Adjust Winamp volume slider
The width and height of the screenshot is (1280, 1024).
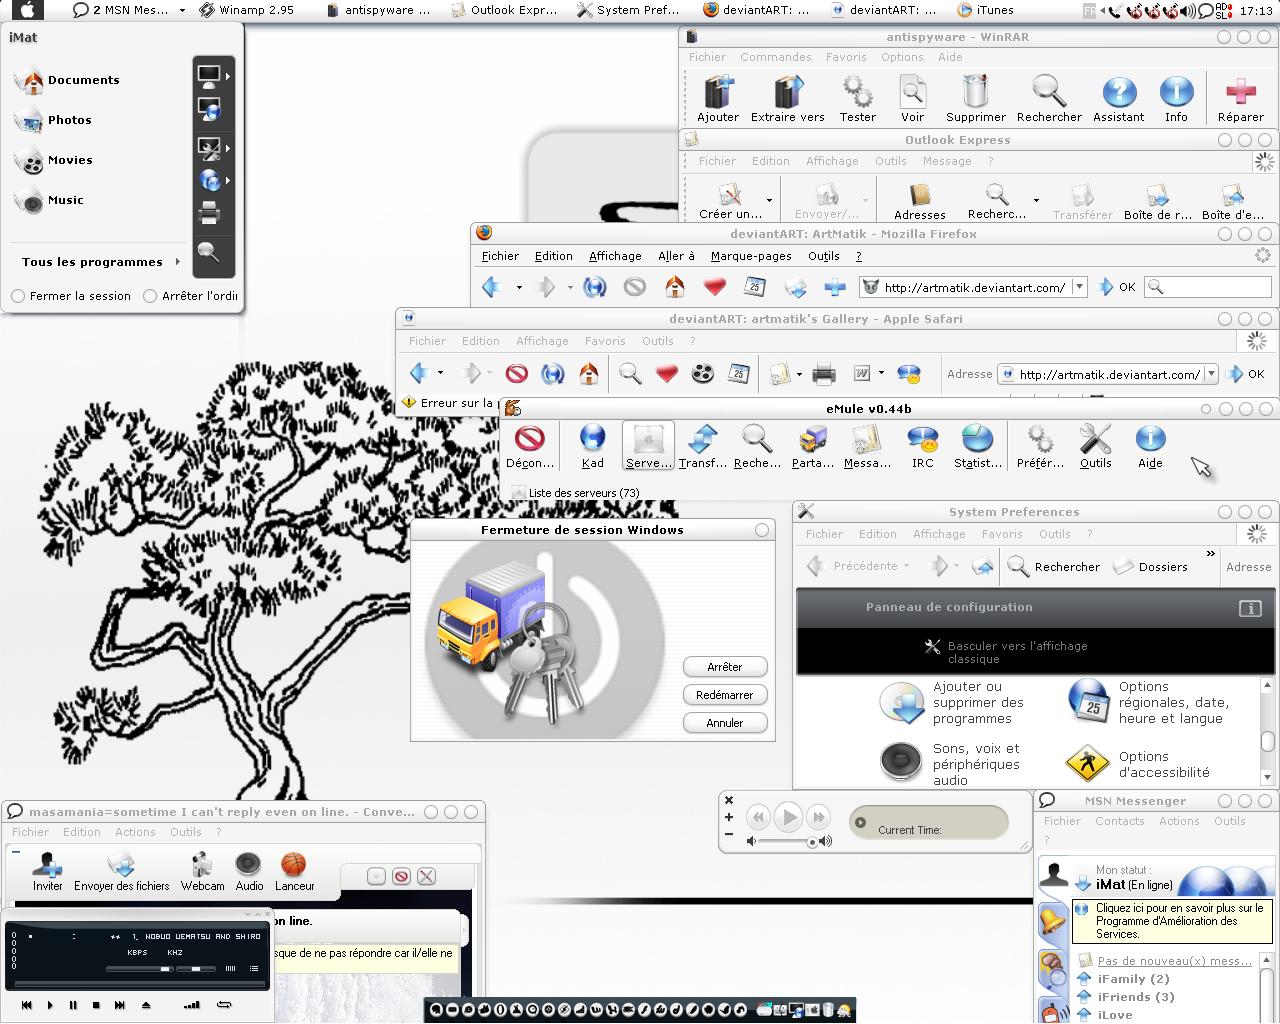[x=139, y=969]
